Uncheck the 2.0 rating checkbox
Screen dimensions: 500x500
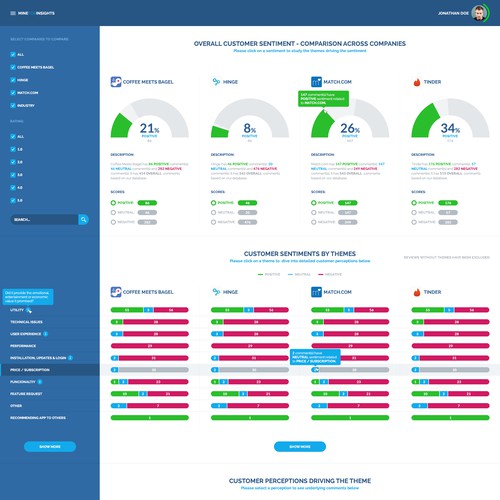(13, 162)
